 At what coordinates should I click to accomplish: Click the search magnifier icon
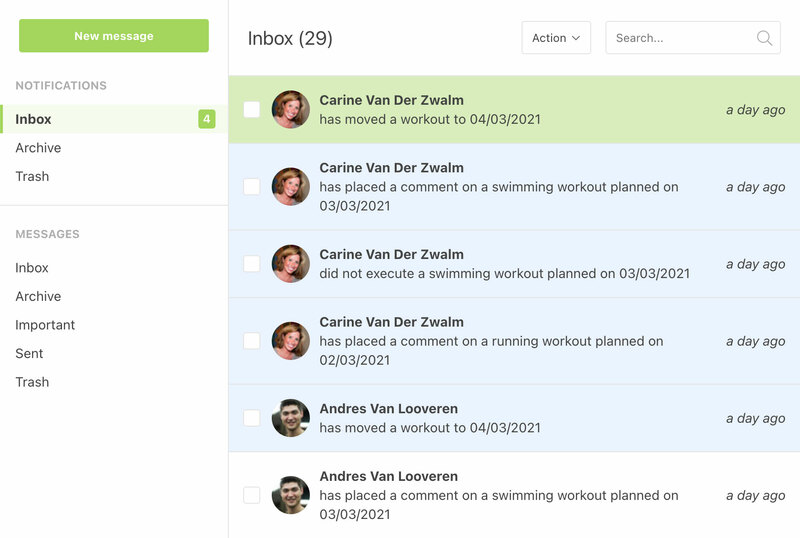click(764, 38)
